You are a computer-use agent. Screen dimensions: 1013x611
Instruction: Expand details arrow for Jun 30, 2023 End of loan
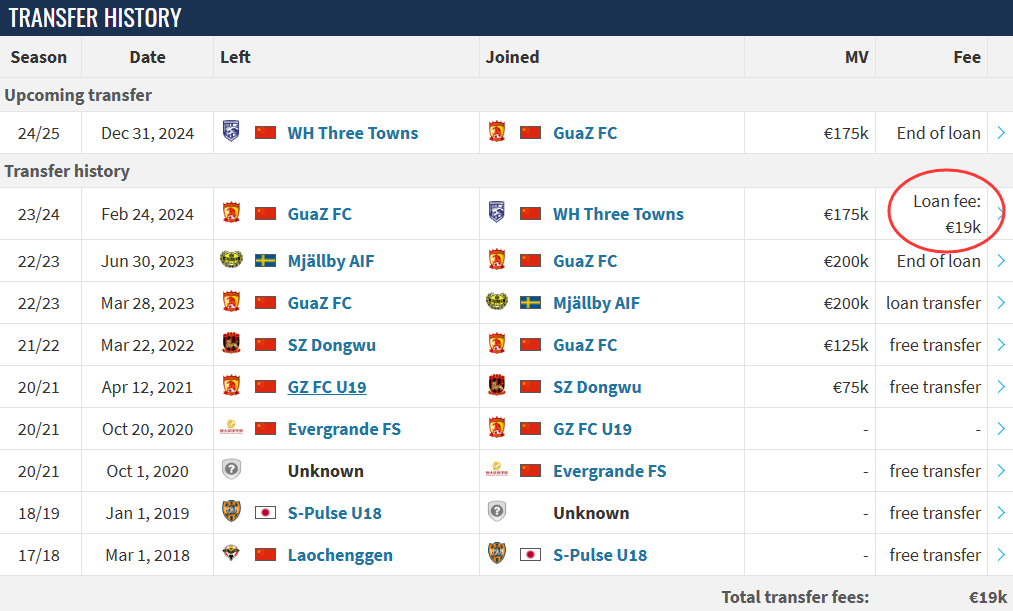(x=1001, y=260)
